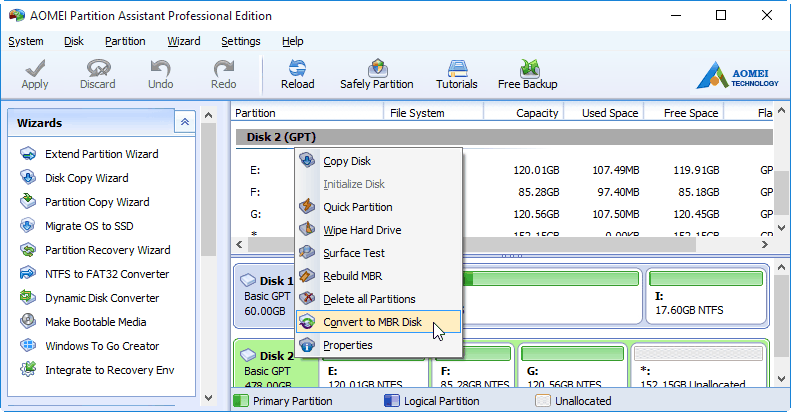Click the Disk Copy Wizard icon

point(28,178)
